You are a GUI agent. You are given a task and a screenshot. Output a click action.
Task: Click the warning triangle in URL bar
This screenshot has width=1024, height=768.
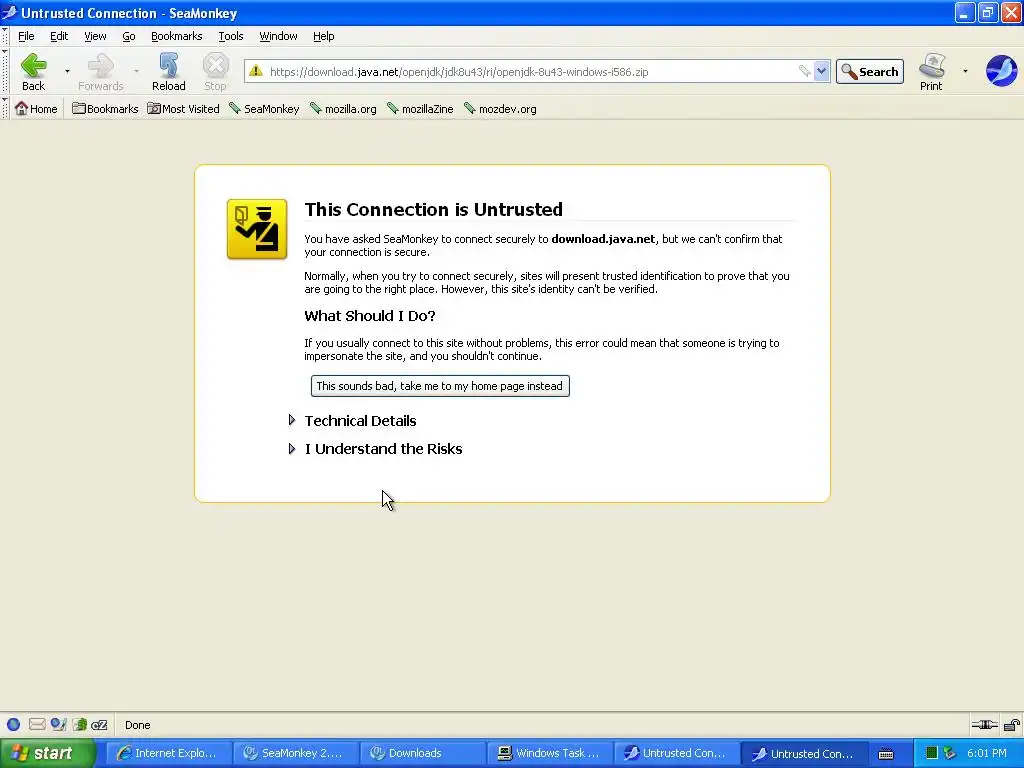coord(256,71)
